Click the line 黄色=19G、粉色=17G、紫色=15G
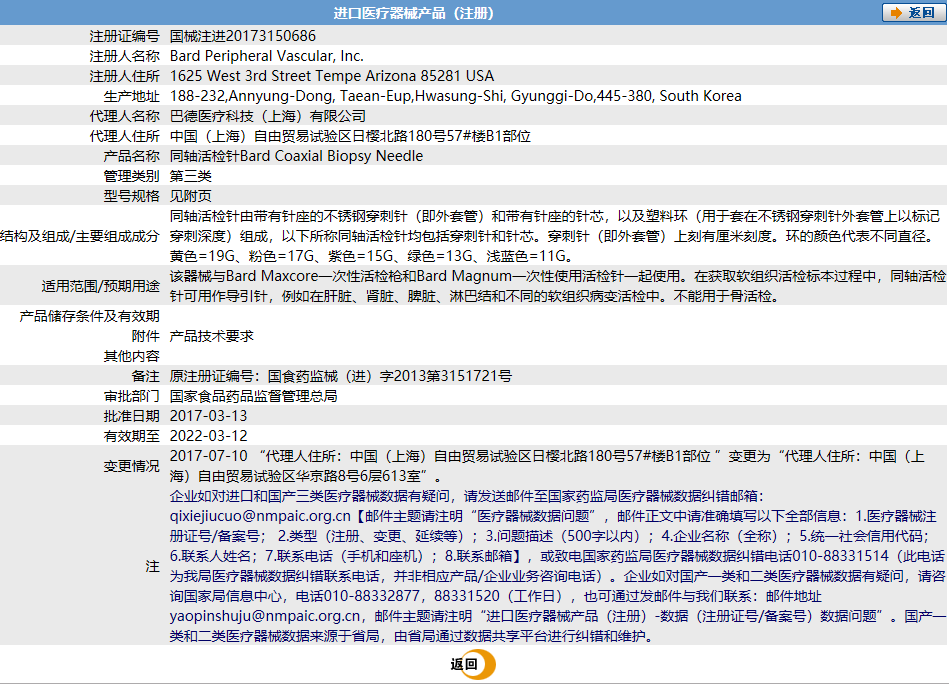949x685 pixels. coord(370,256)
